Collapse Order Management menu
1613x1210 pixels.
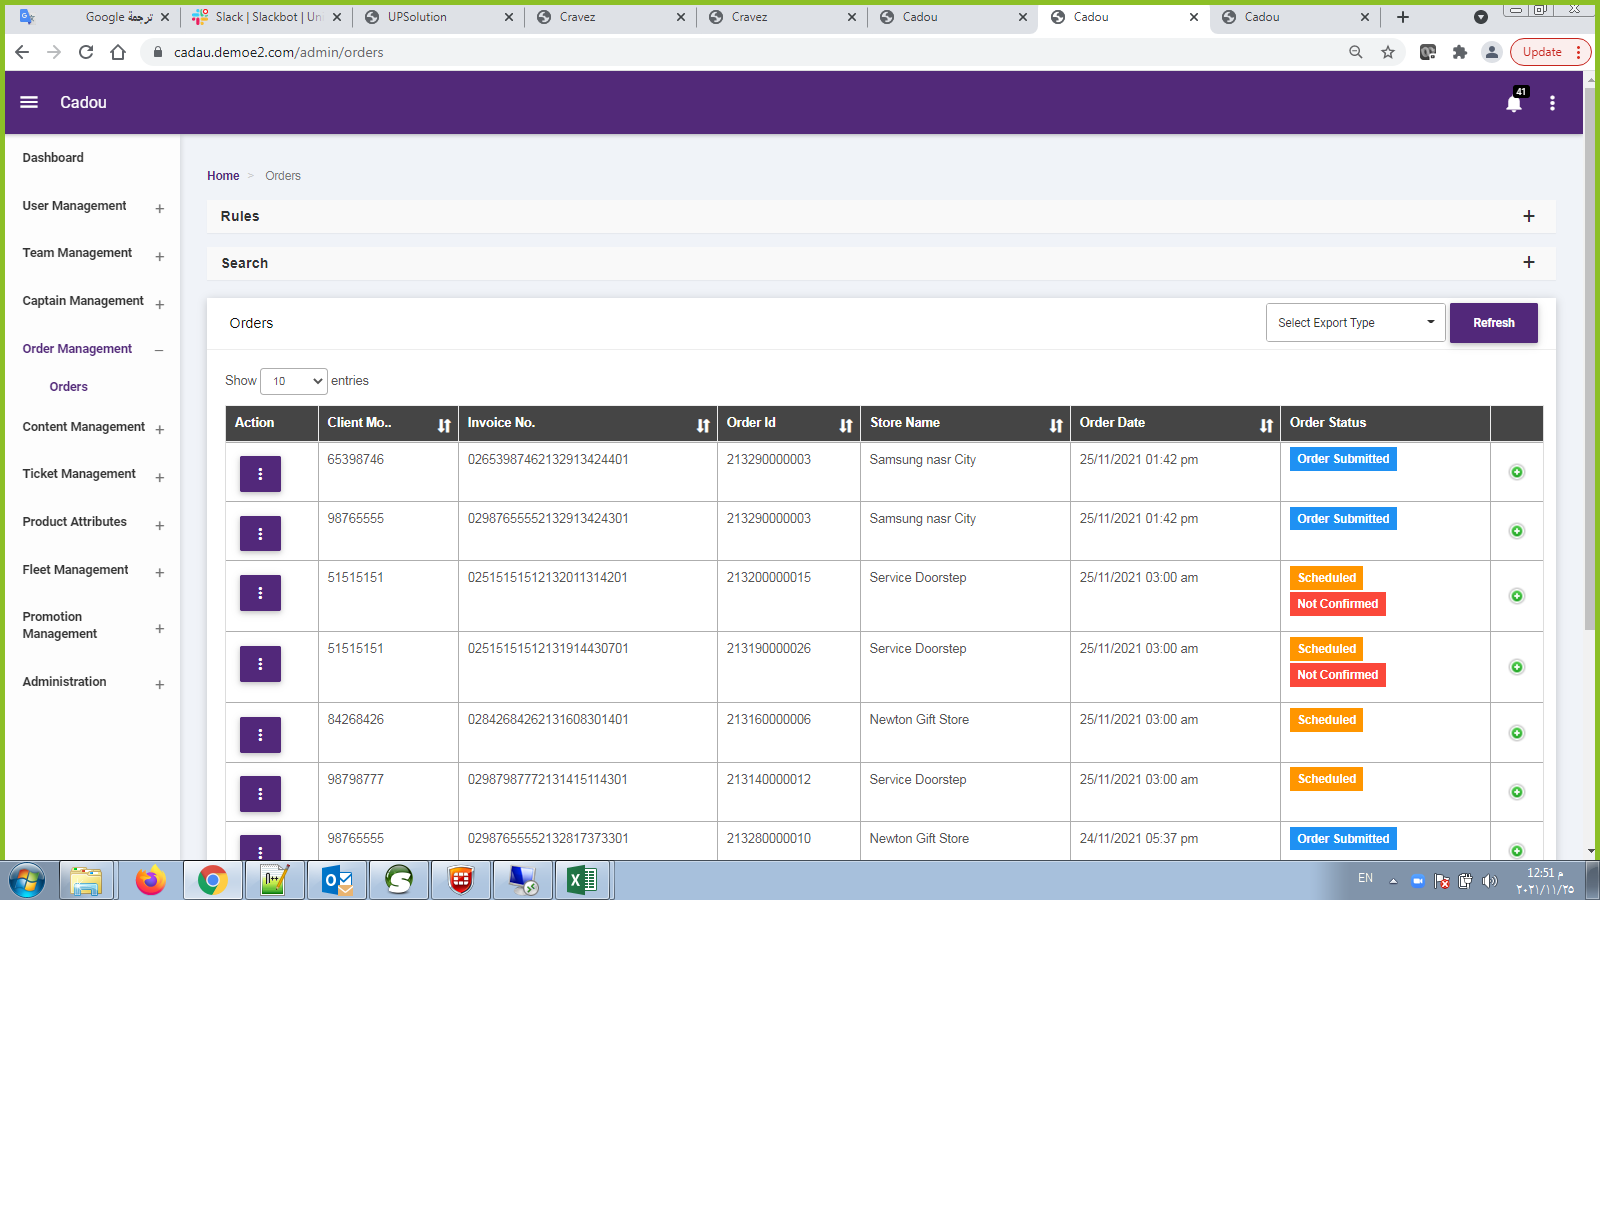(161, 353)
